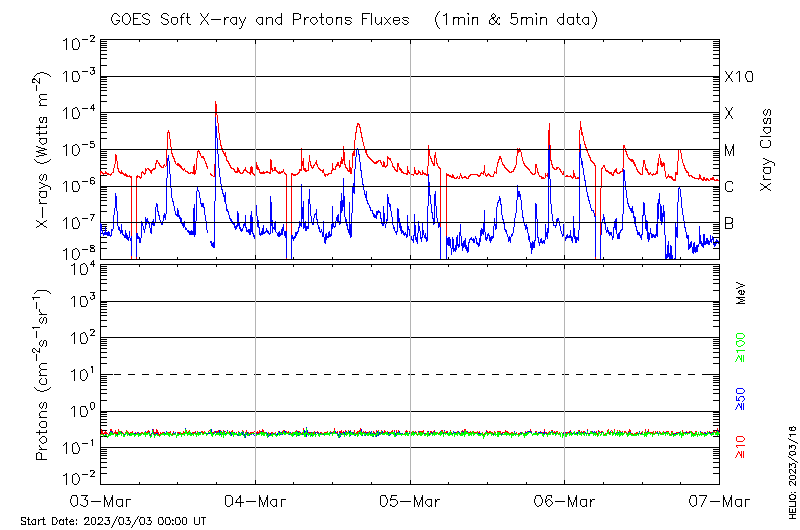This screenshot has height=530, width=800.
Task: Select the 07-Mar date tick label
Action: click(x=718, y=500)
